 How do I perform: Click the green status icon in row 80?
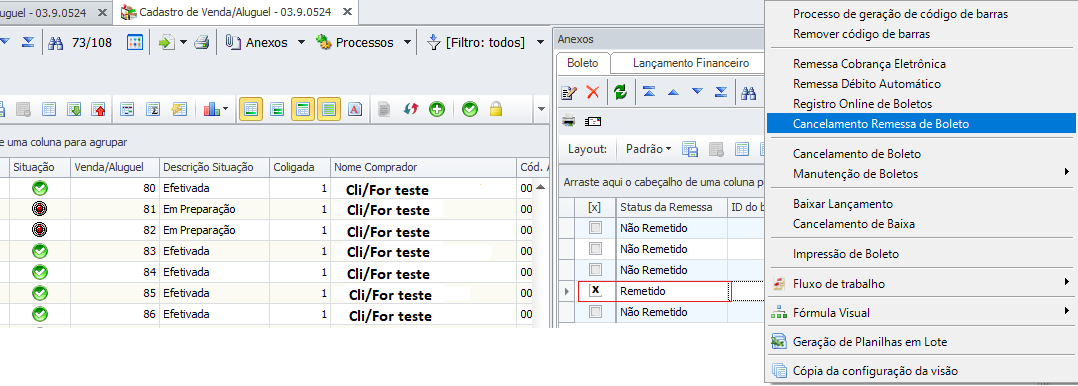pos(40,188)
